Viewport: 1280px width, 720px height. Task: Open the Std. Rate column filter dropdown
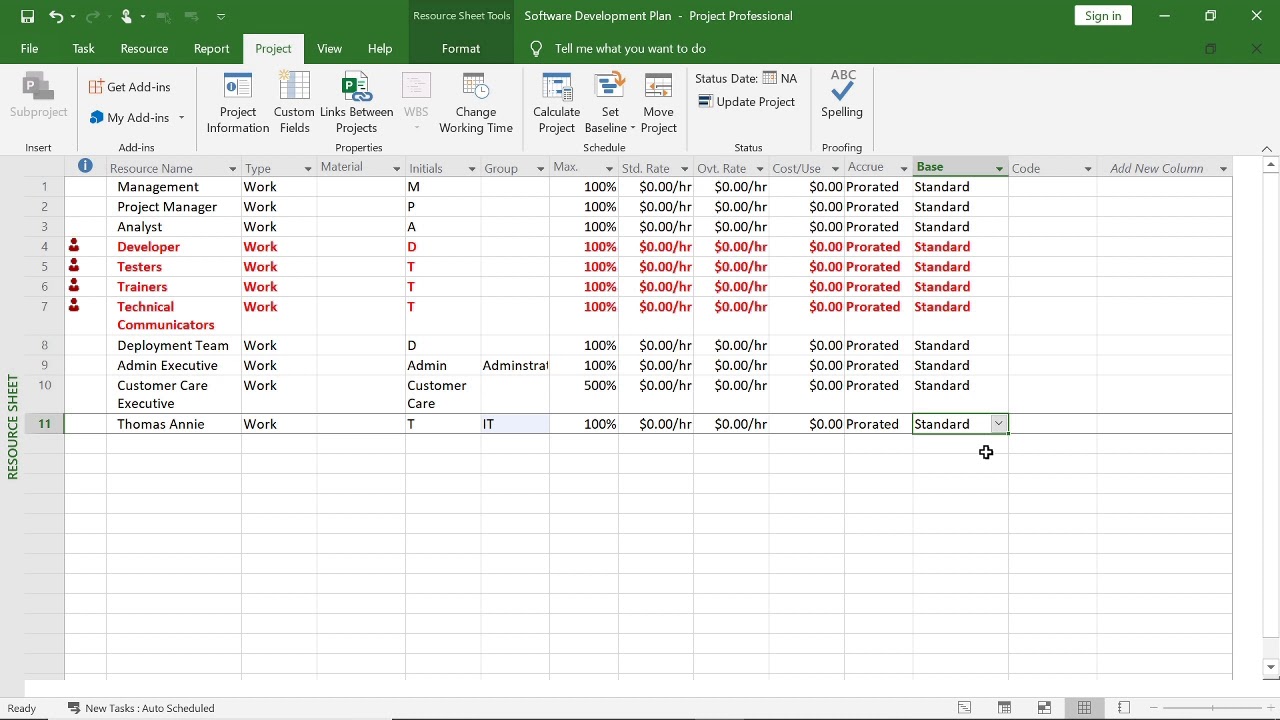[x=684, y=169]
